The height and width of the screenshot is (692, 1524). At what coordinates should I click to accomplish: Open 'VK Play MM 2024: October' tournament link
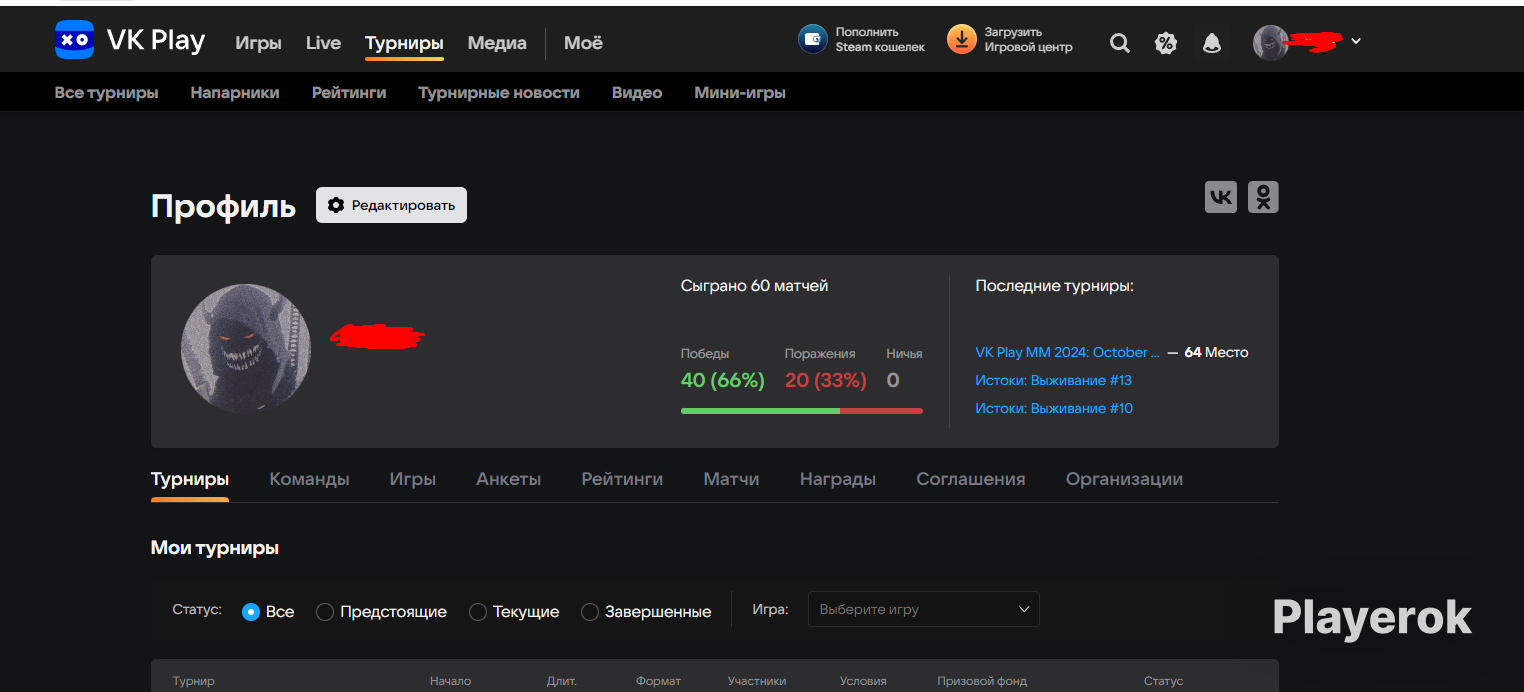1068,352
